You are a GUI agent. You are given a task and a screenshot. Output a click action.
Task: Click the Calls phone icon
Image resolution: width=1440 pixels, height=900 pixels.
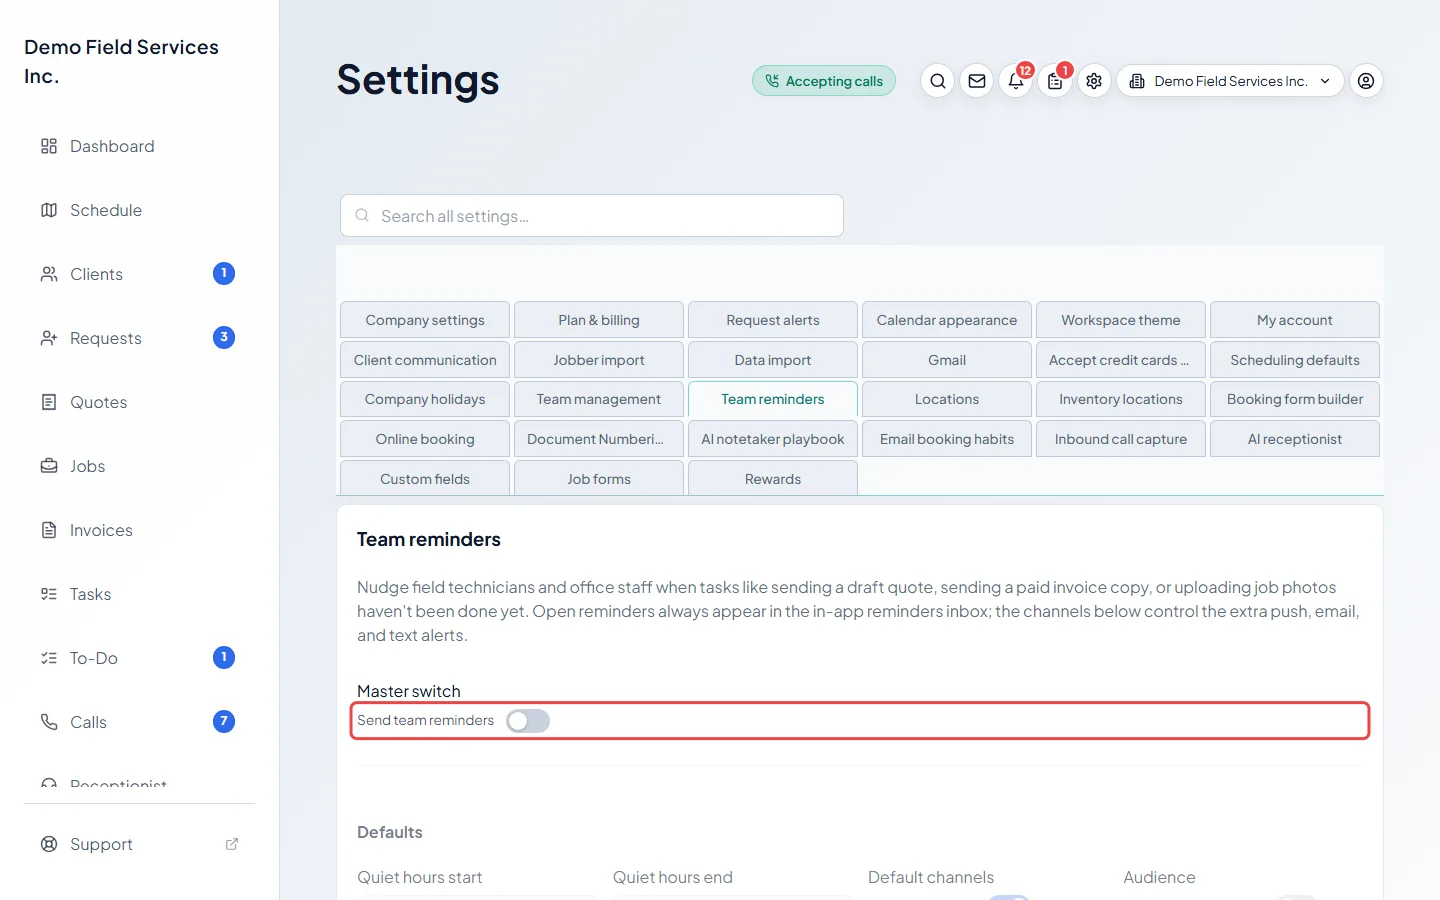click(x=49, y=722)
